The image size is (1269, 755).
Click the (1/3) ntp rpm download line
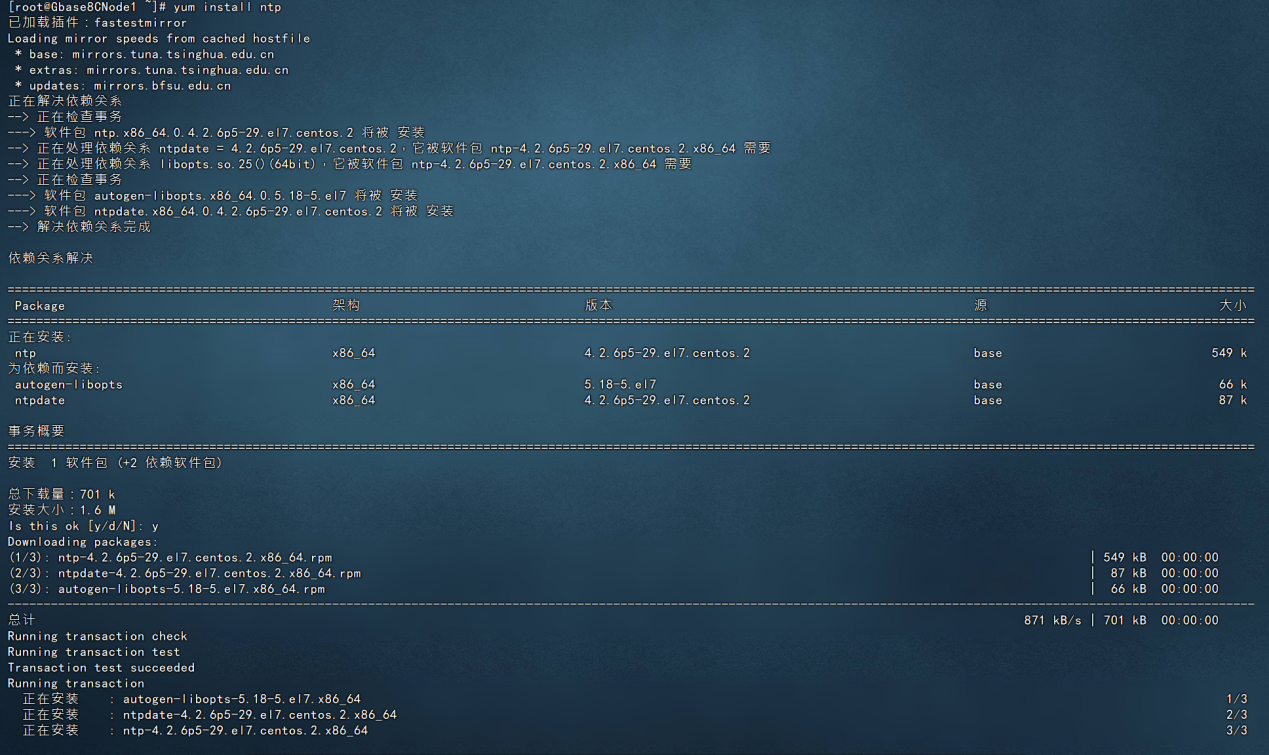click(170, 558)
